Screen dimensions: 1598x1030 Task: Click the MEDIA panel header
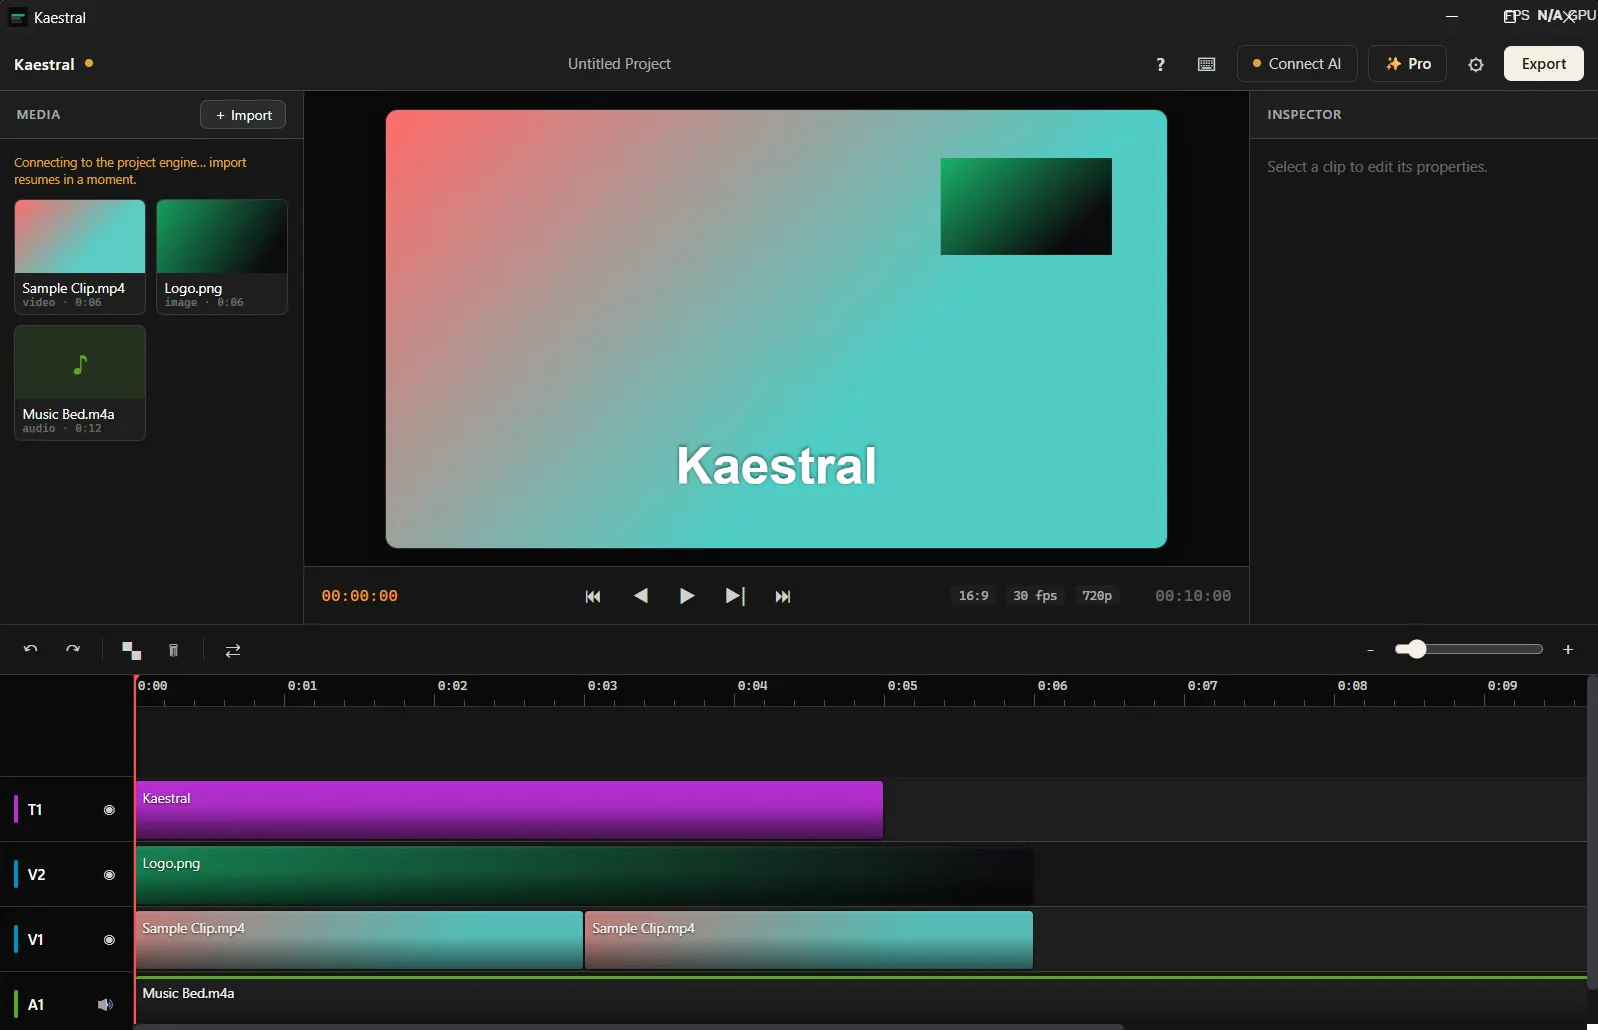tap(38, 115)
